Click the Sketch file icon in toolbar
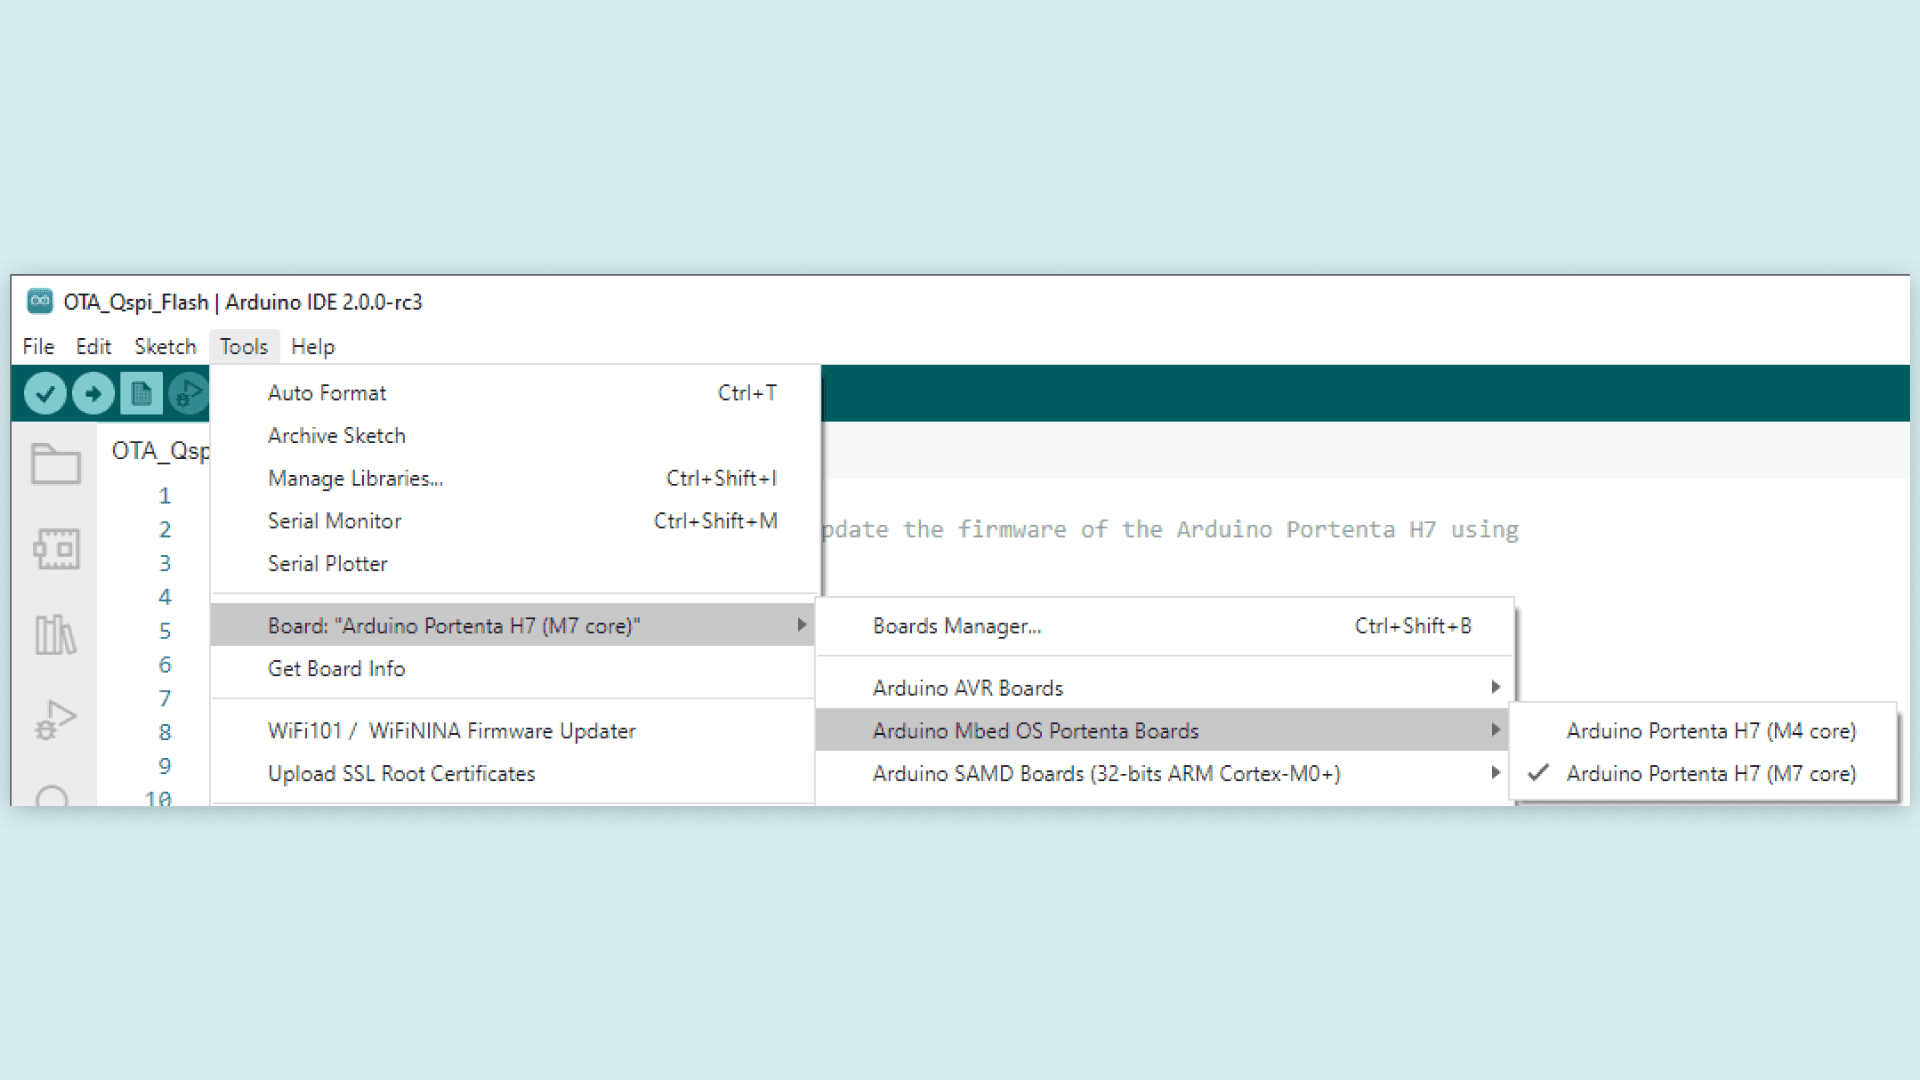The image size is (1920, 1080). tap(141, 393)
